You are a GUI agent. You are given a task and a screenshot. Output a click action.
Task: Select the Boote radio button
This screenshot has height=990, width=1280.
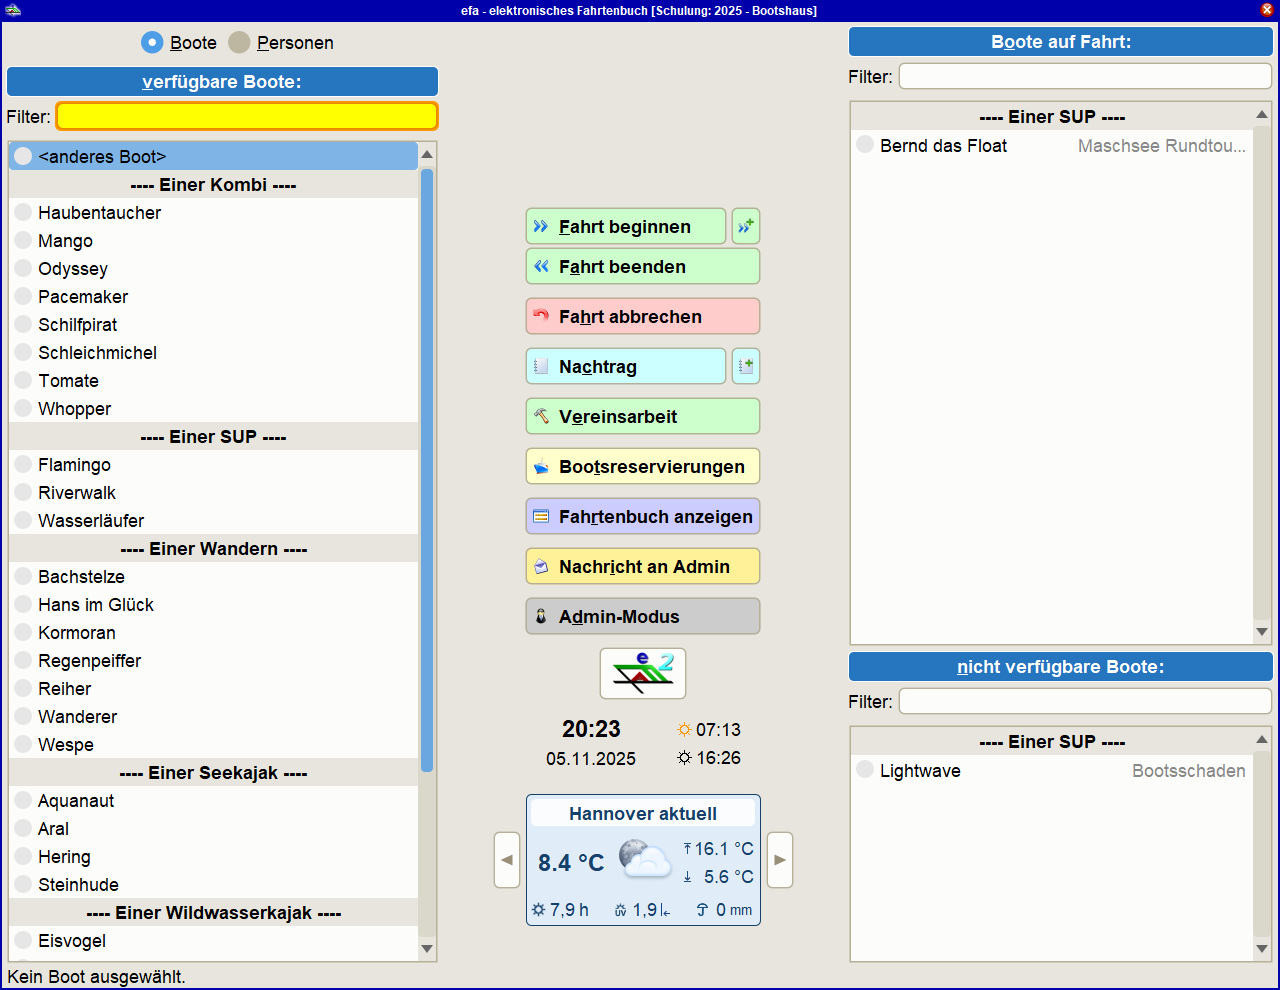tap(152, 42)
